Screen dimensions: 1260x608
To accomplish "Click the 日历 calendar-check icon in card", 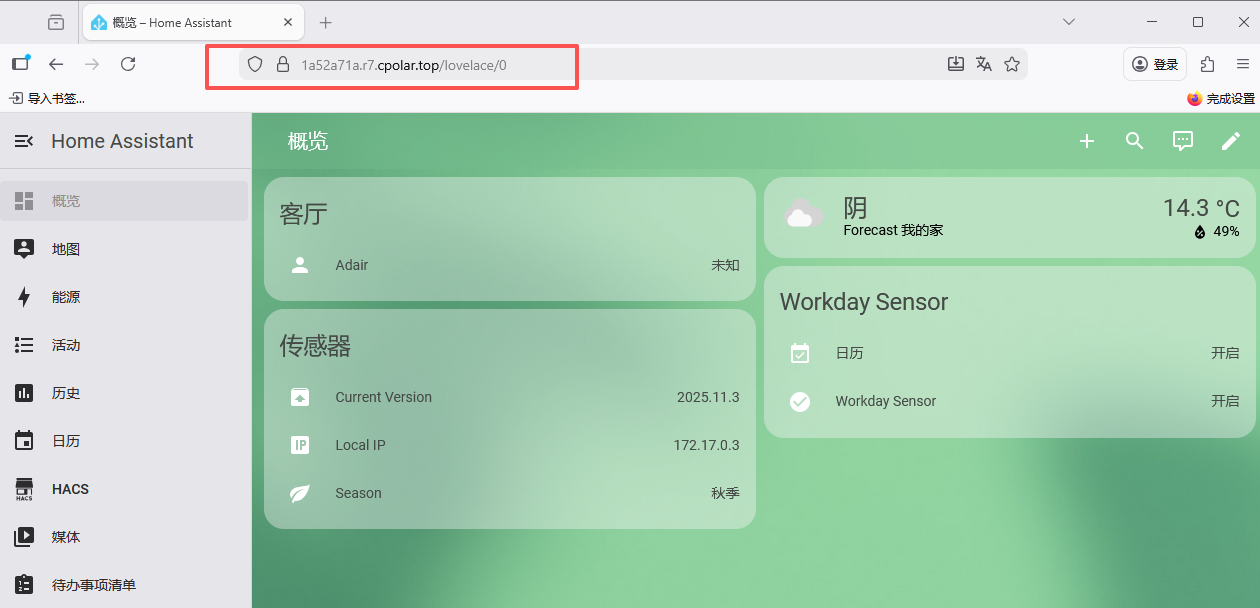I will click(x=800, y=353).
